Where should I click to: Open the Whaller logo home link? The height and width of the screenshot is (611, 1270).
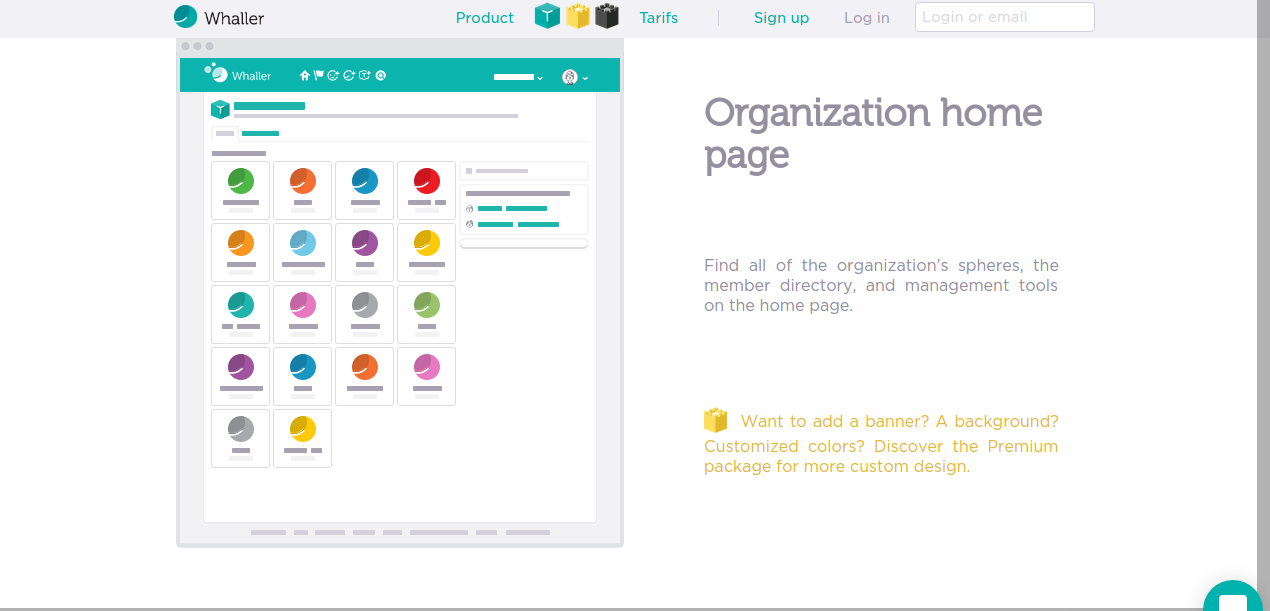tap(219, 17)
